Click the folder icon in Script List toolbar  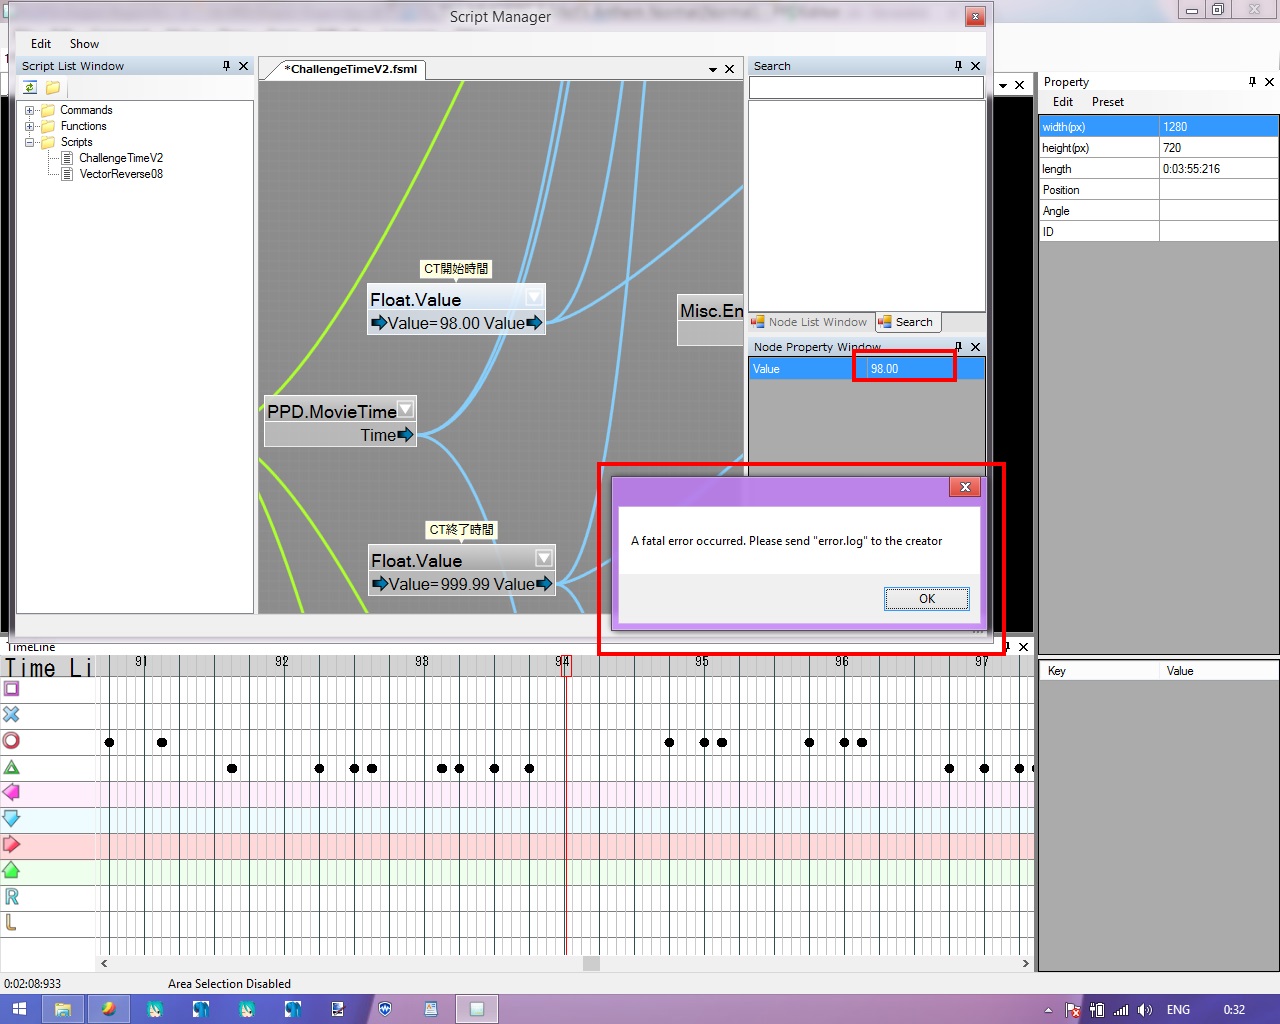(x=52, y=88)
